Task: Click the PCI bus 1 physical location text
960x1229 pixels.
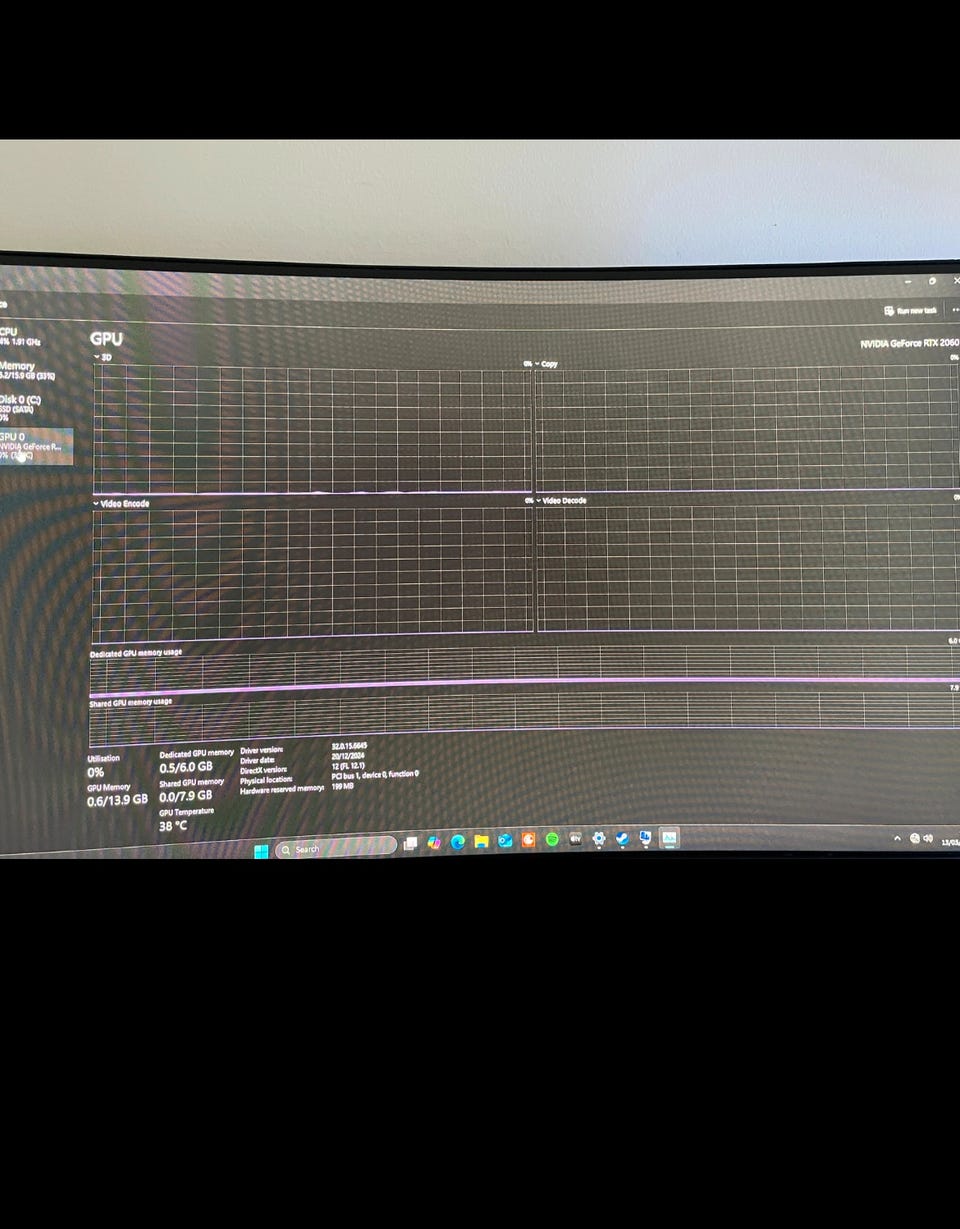Action: pyautogui.click(x=375, y=775)
